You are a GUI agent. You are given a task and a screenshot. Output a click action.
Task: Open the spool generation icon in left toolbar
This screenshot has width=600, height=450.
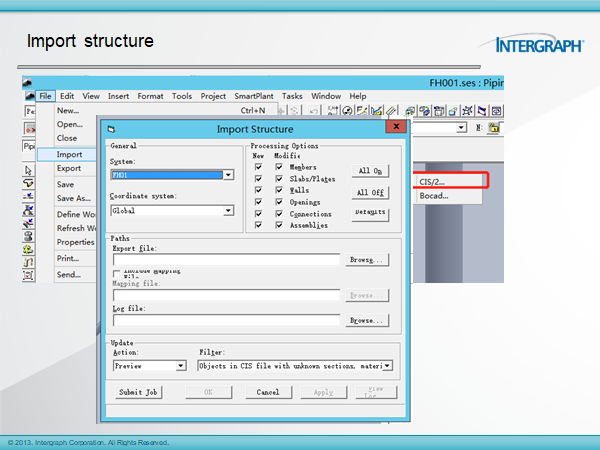point(28,236)
